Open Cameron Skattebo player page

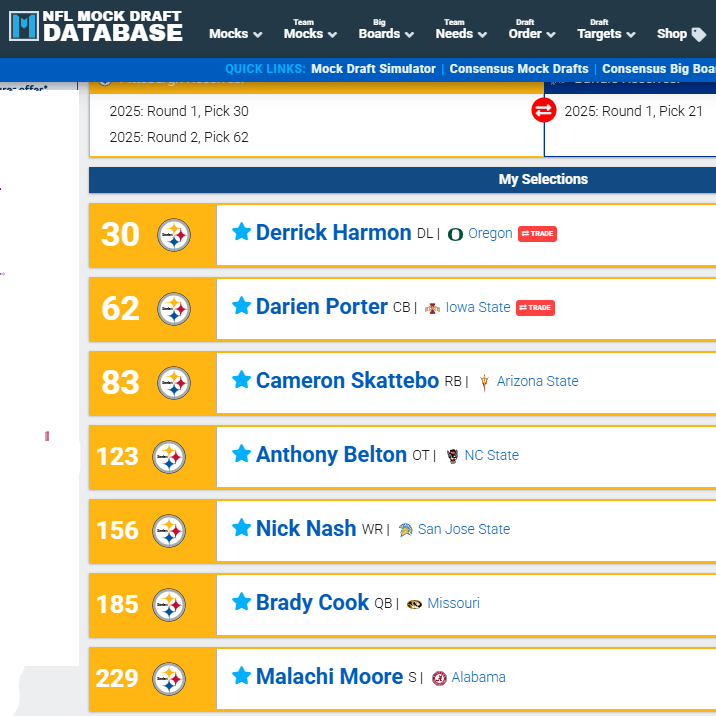(x=347, y=380)
